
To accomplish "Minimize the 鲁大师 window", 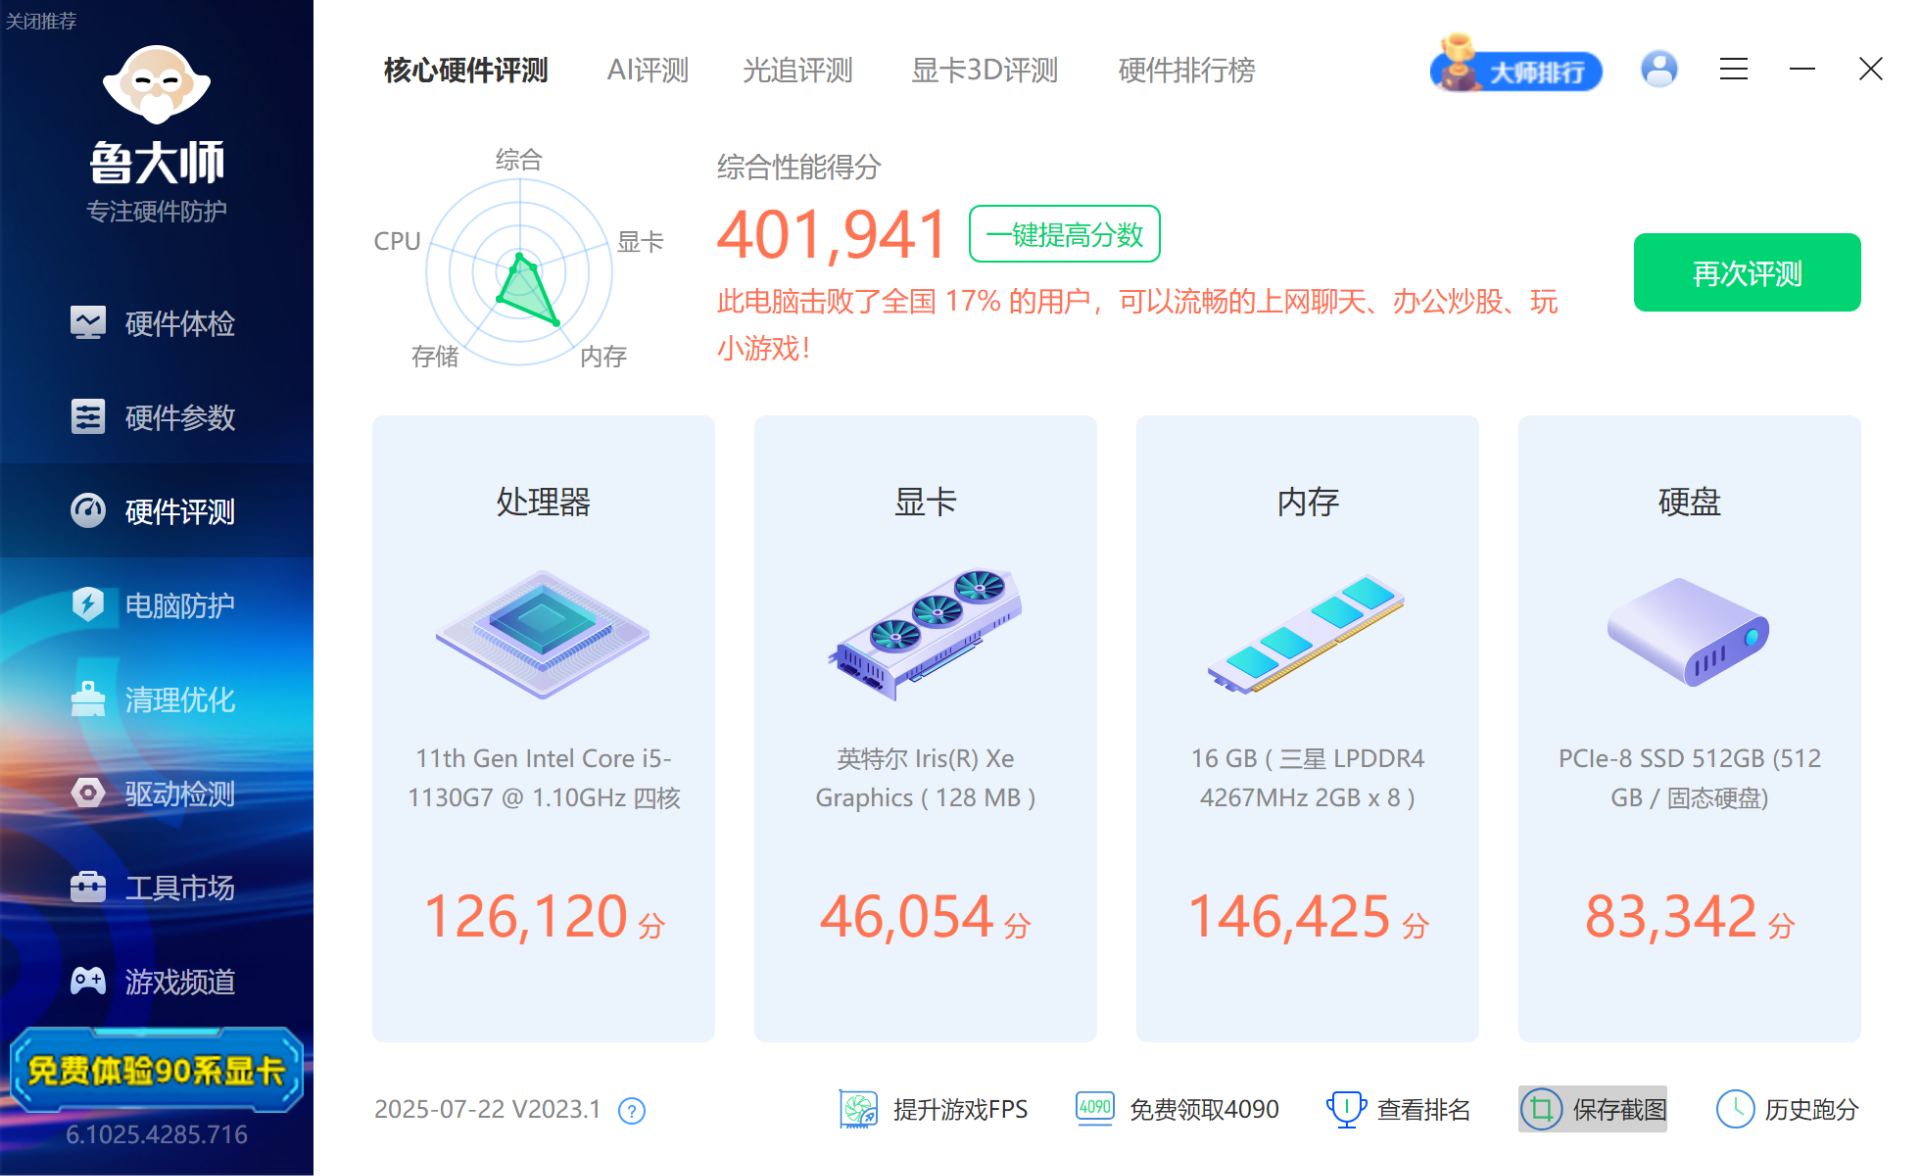I will 1802,69.
